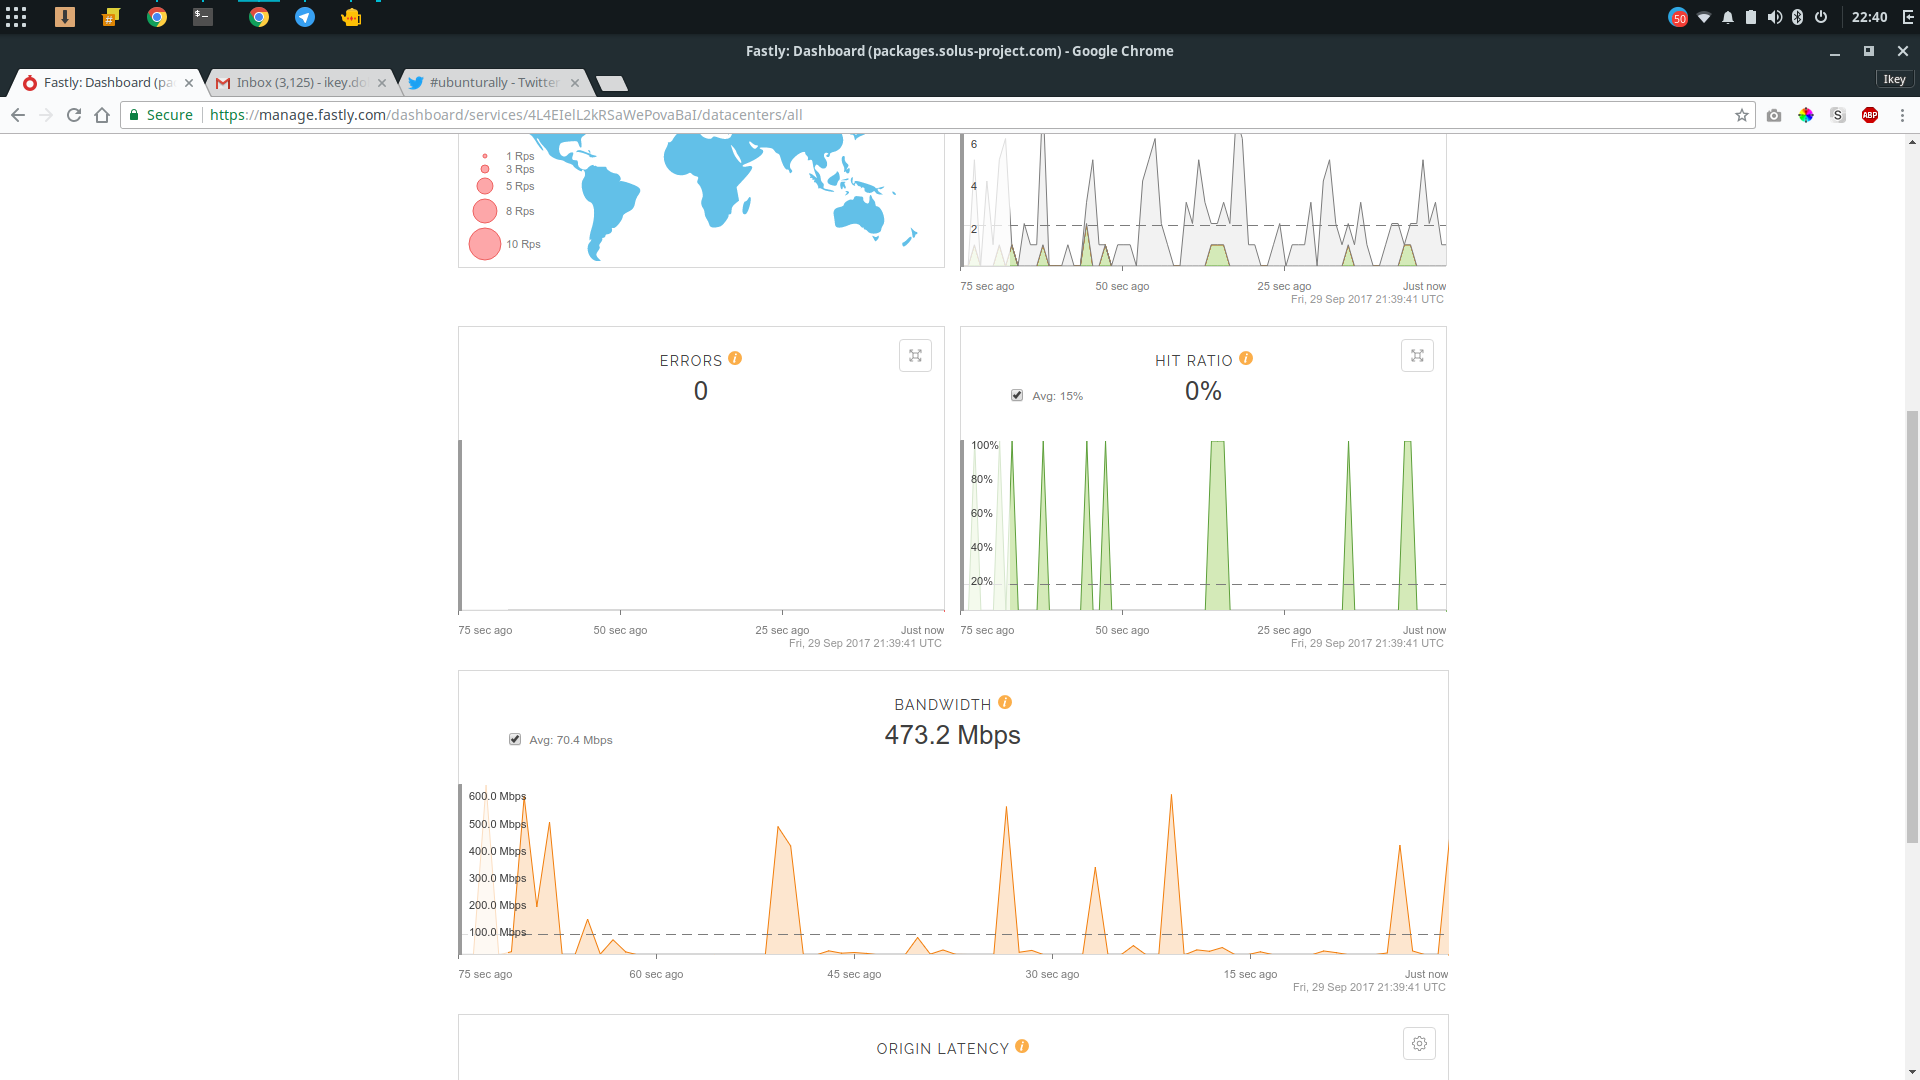This screenshot has height=1080, width=1920.
Task: Click the Ikey profile button
Action: click(1894, 79)
